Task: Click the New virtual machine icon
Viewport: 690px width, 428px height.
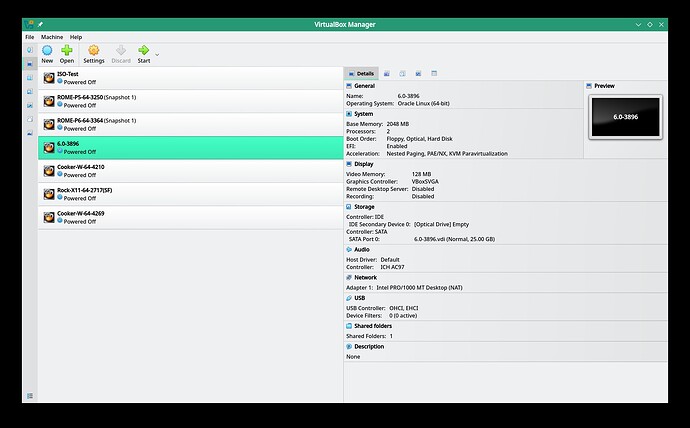Action: (47, 51)
